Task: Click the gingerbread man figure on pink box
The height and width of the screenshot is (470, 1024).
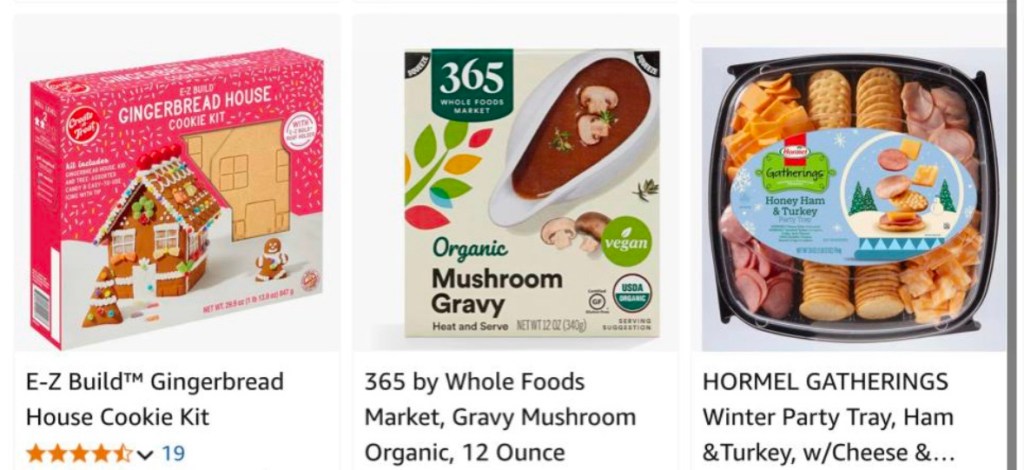Action: (x=271, y=259)
